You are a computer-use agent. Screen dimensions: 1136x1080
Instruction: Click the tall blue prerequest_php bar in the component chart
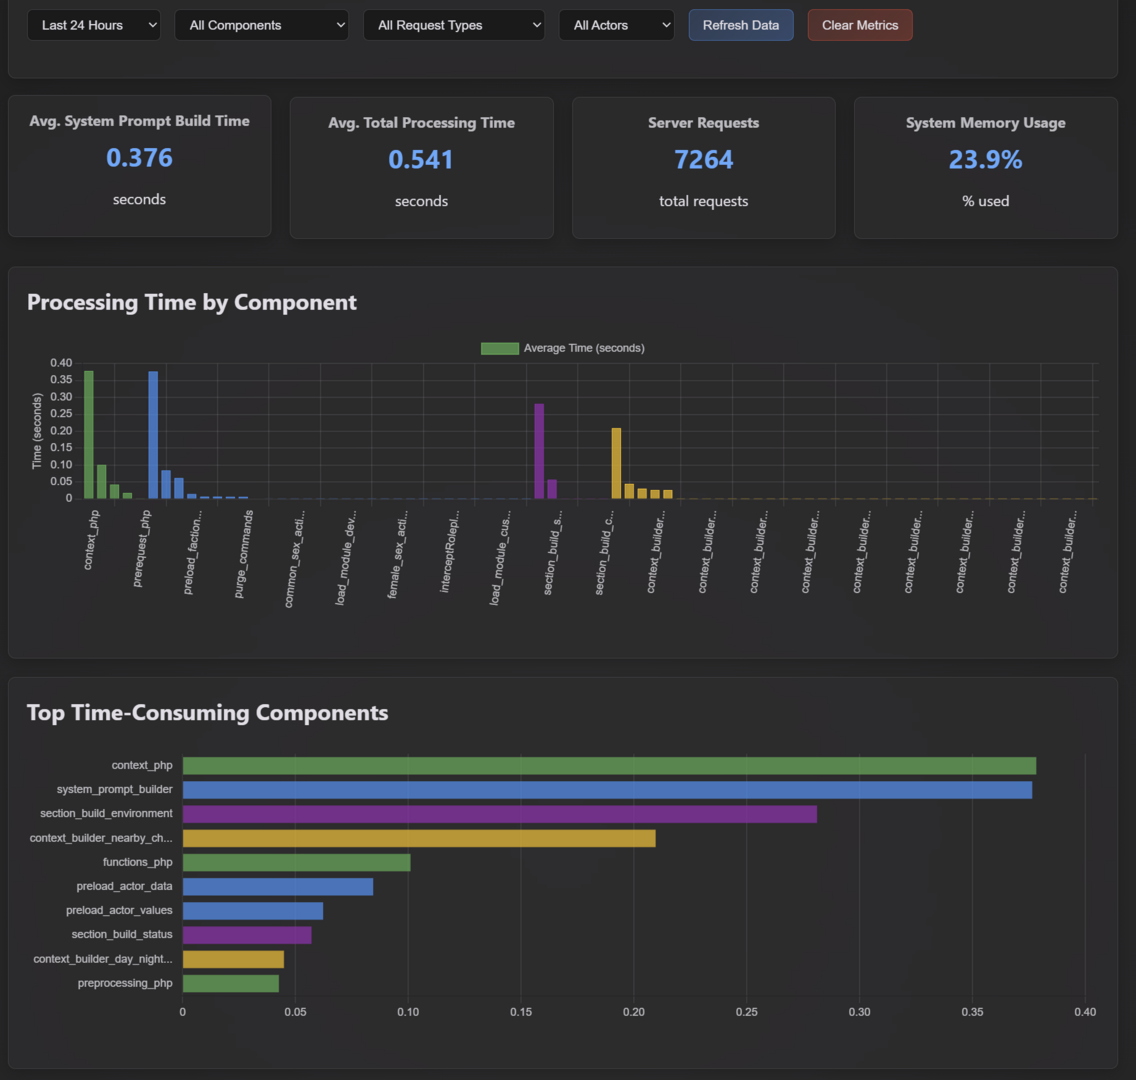(153, 435)
